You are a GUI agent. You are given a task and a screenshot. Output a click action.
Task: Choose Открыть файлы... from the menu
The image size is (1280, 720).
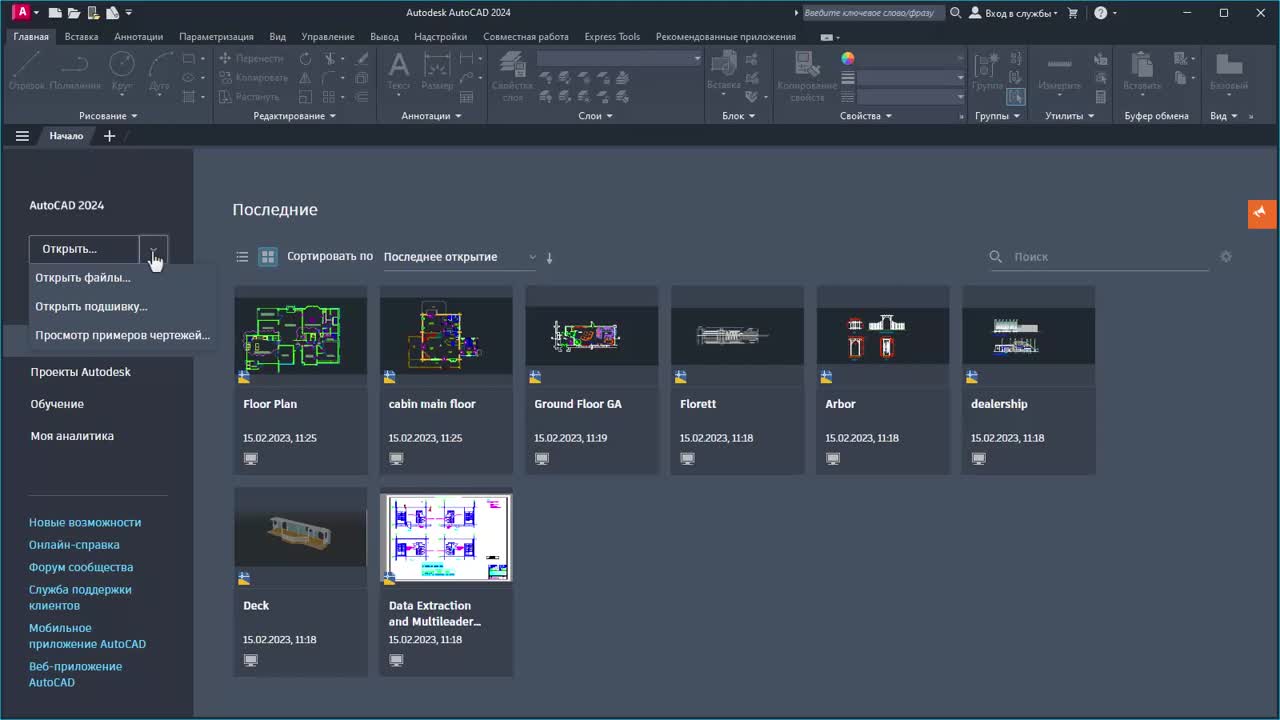click(122, 278)
